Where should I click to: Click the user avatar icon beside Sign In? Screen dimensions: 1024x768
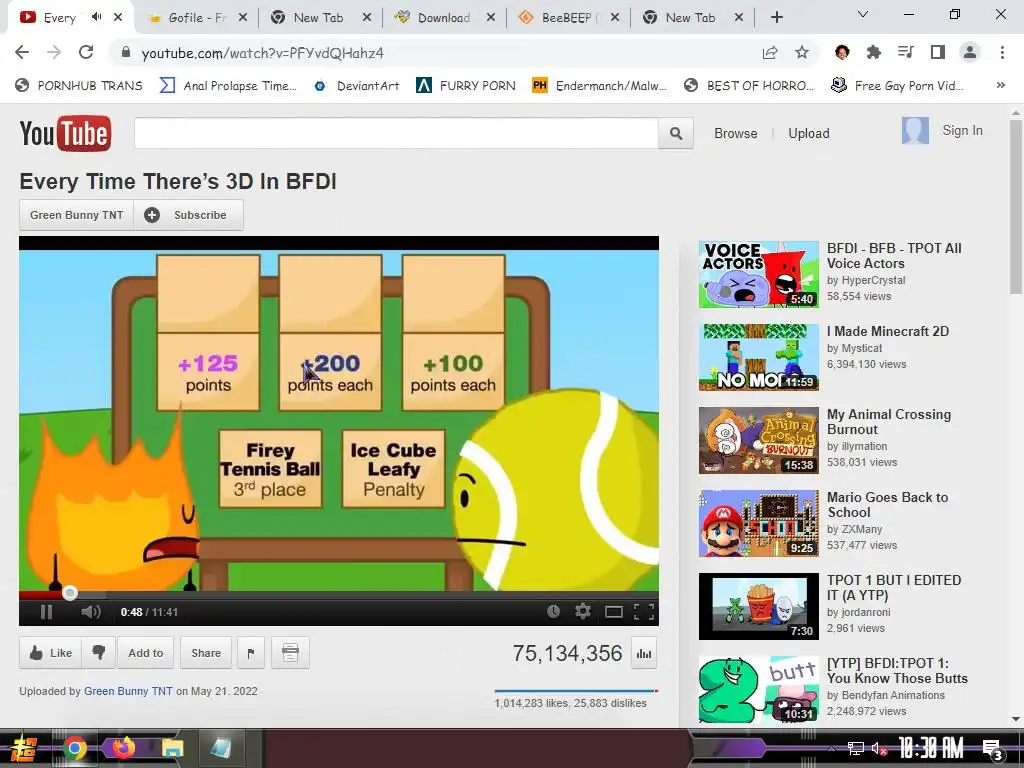915,131
